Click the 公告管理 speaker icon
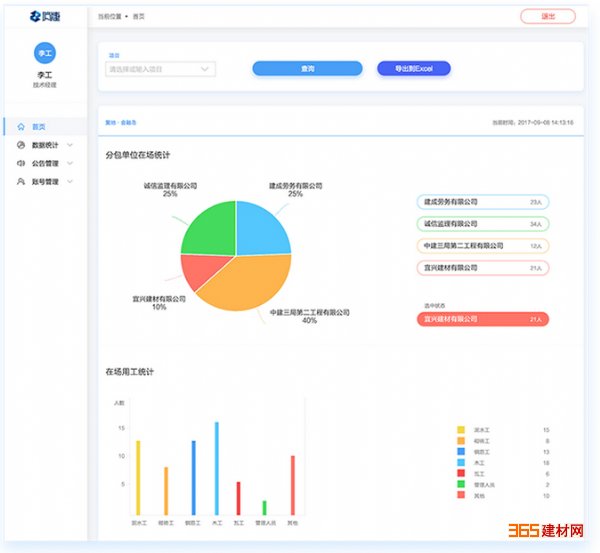This screenshot has width=600, height=553. (21, 163)
